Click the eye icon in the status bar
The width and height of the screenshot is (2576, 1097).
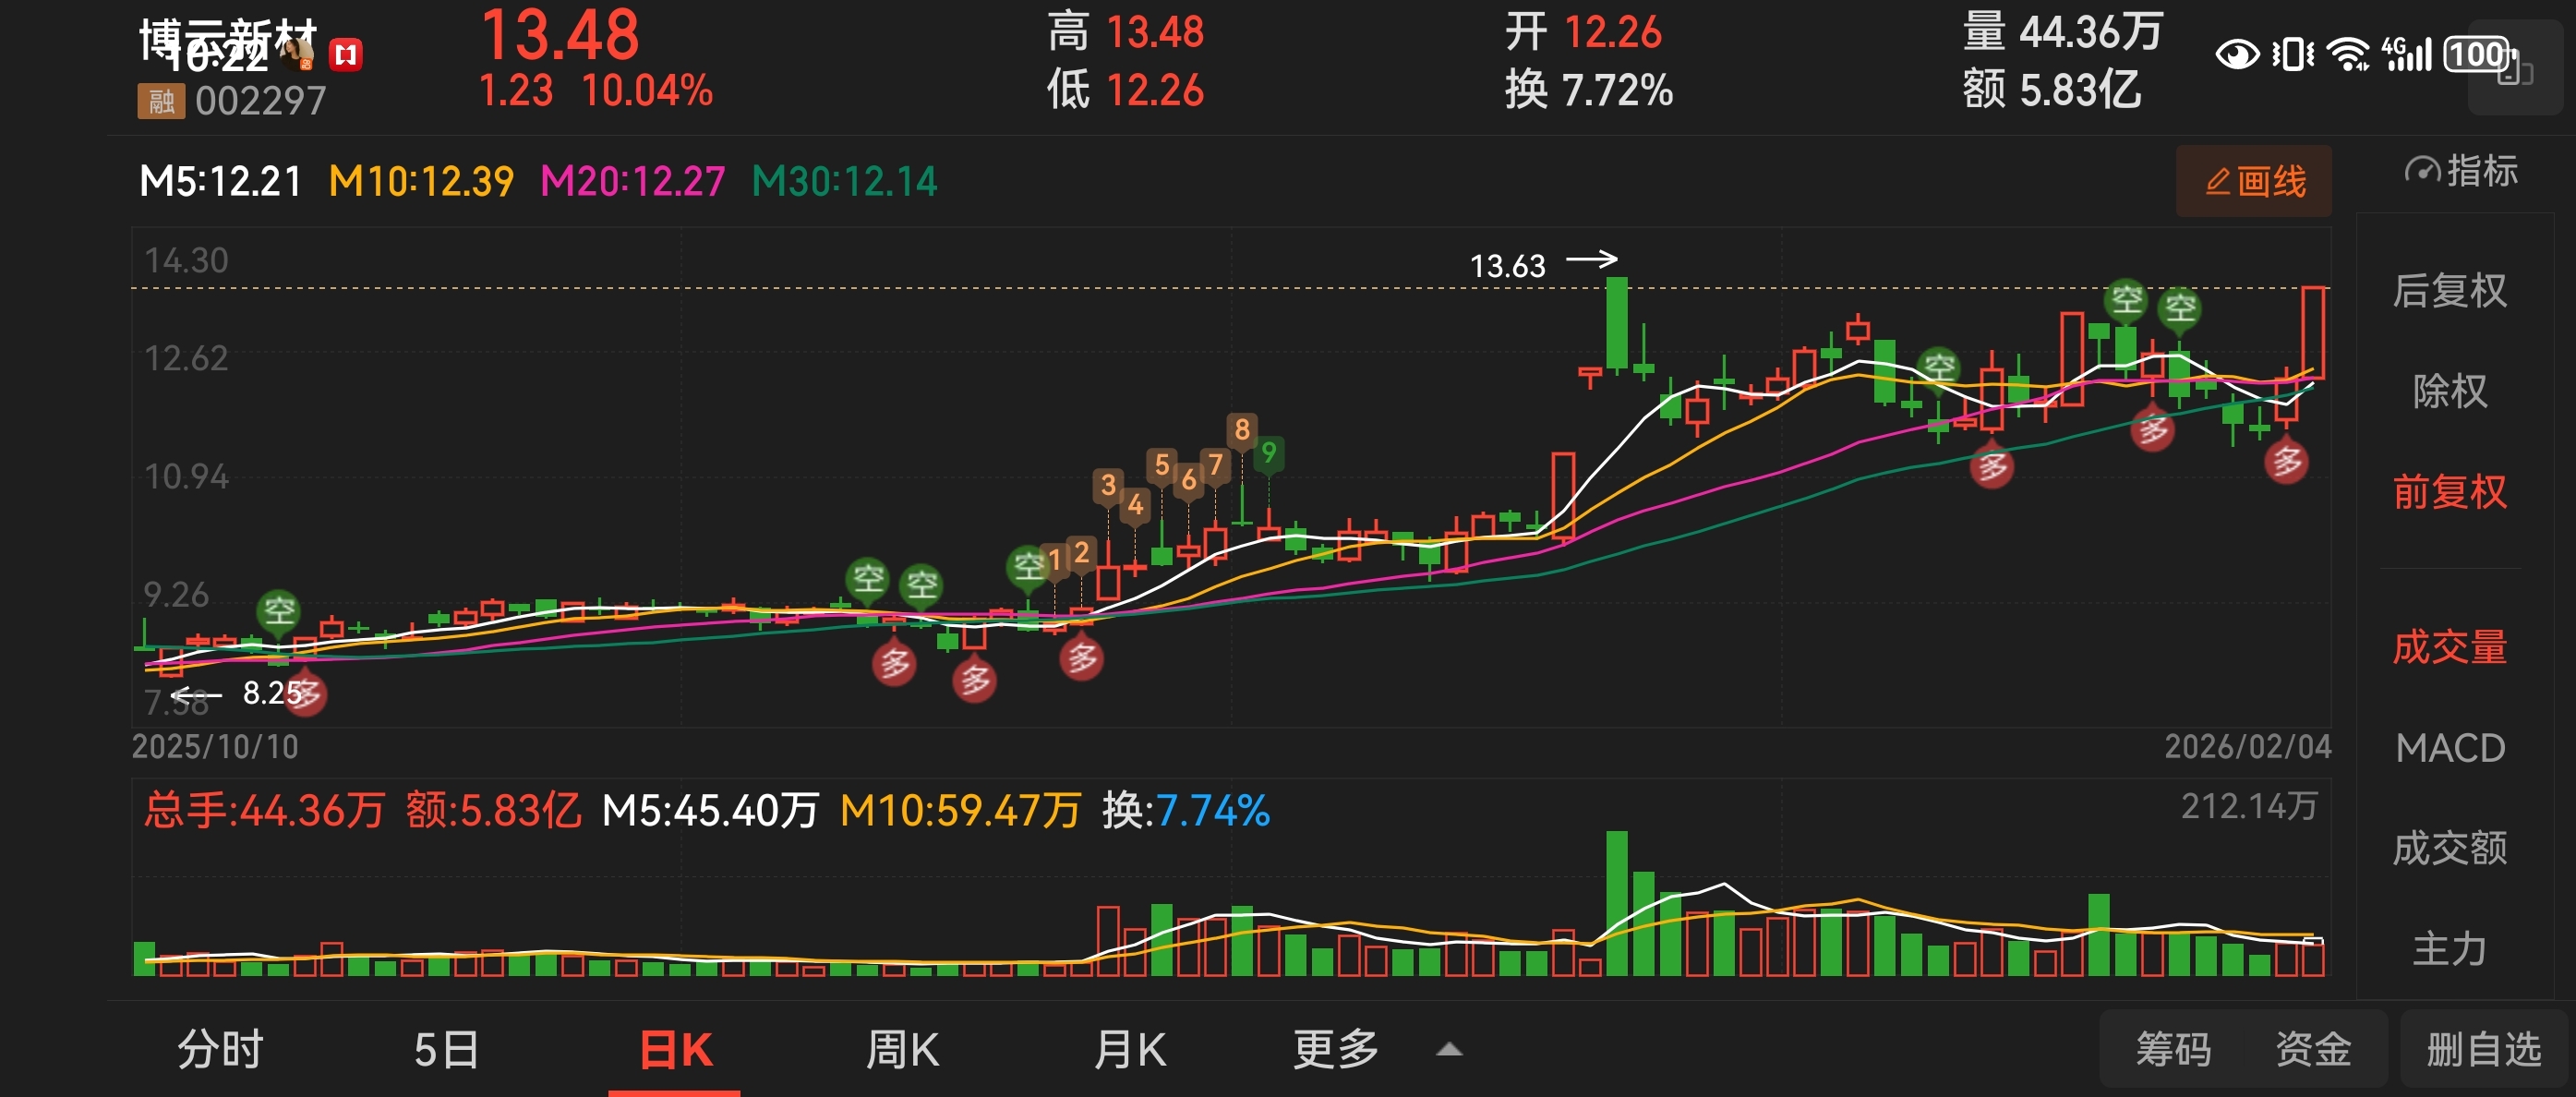tap(2236, 54)
